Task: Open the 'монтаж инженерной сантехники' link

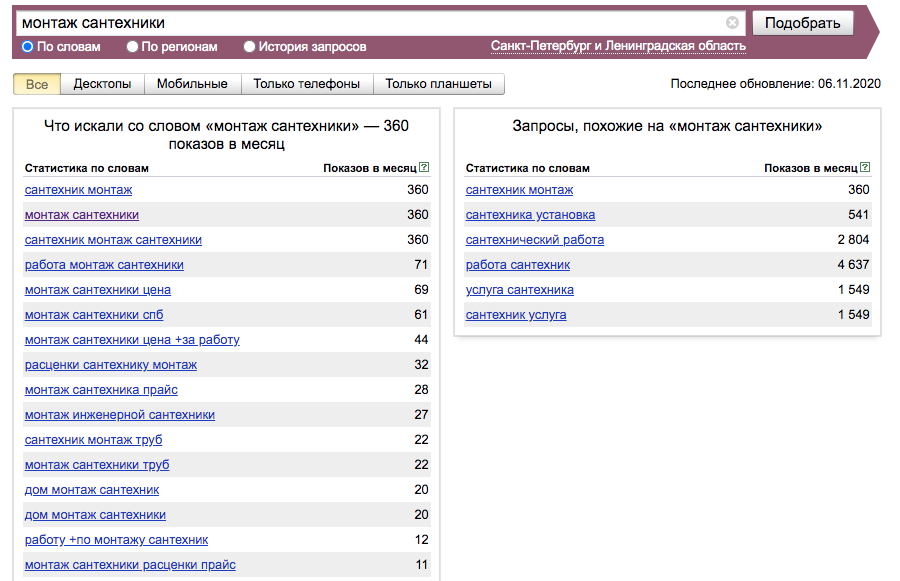Action: point(120,415)
